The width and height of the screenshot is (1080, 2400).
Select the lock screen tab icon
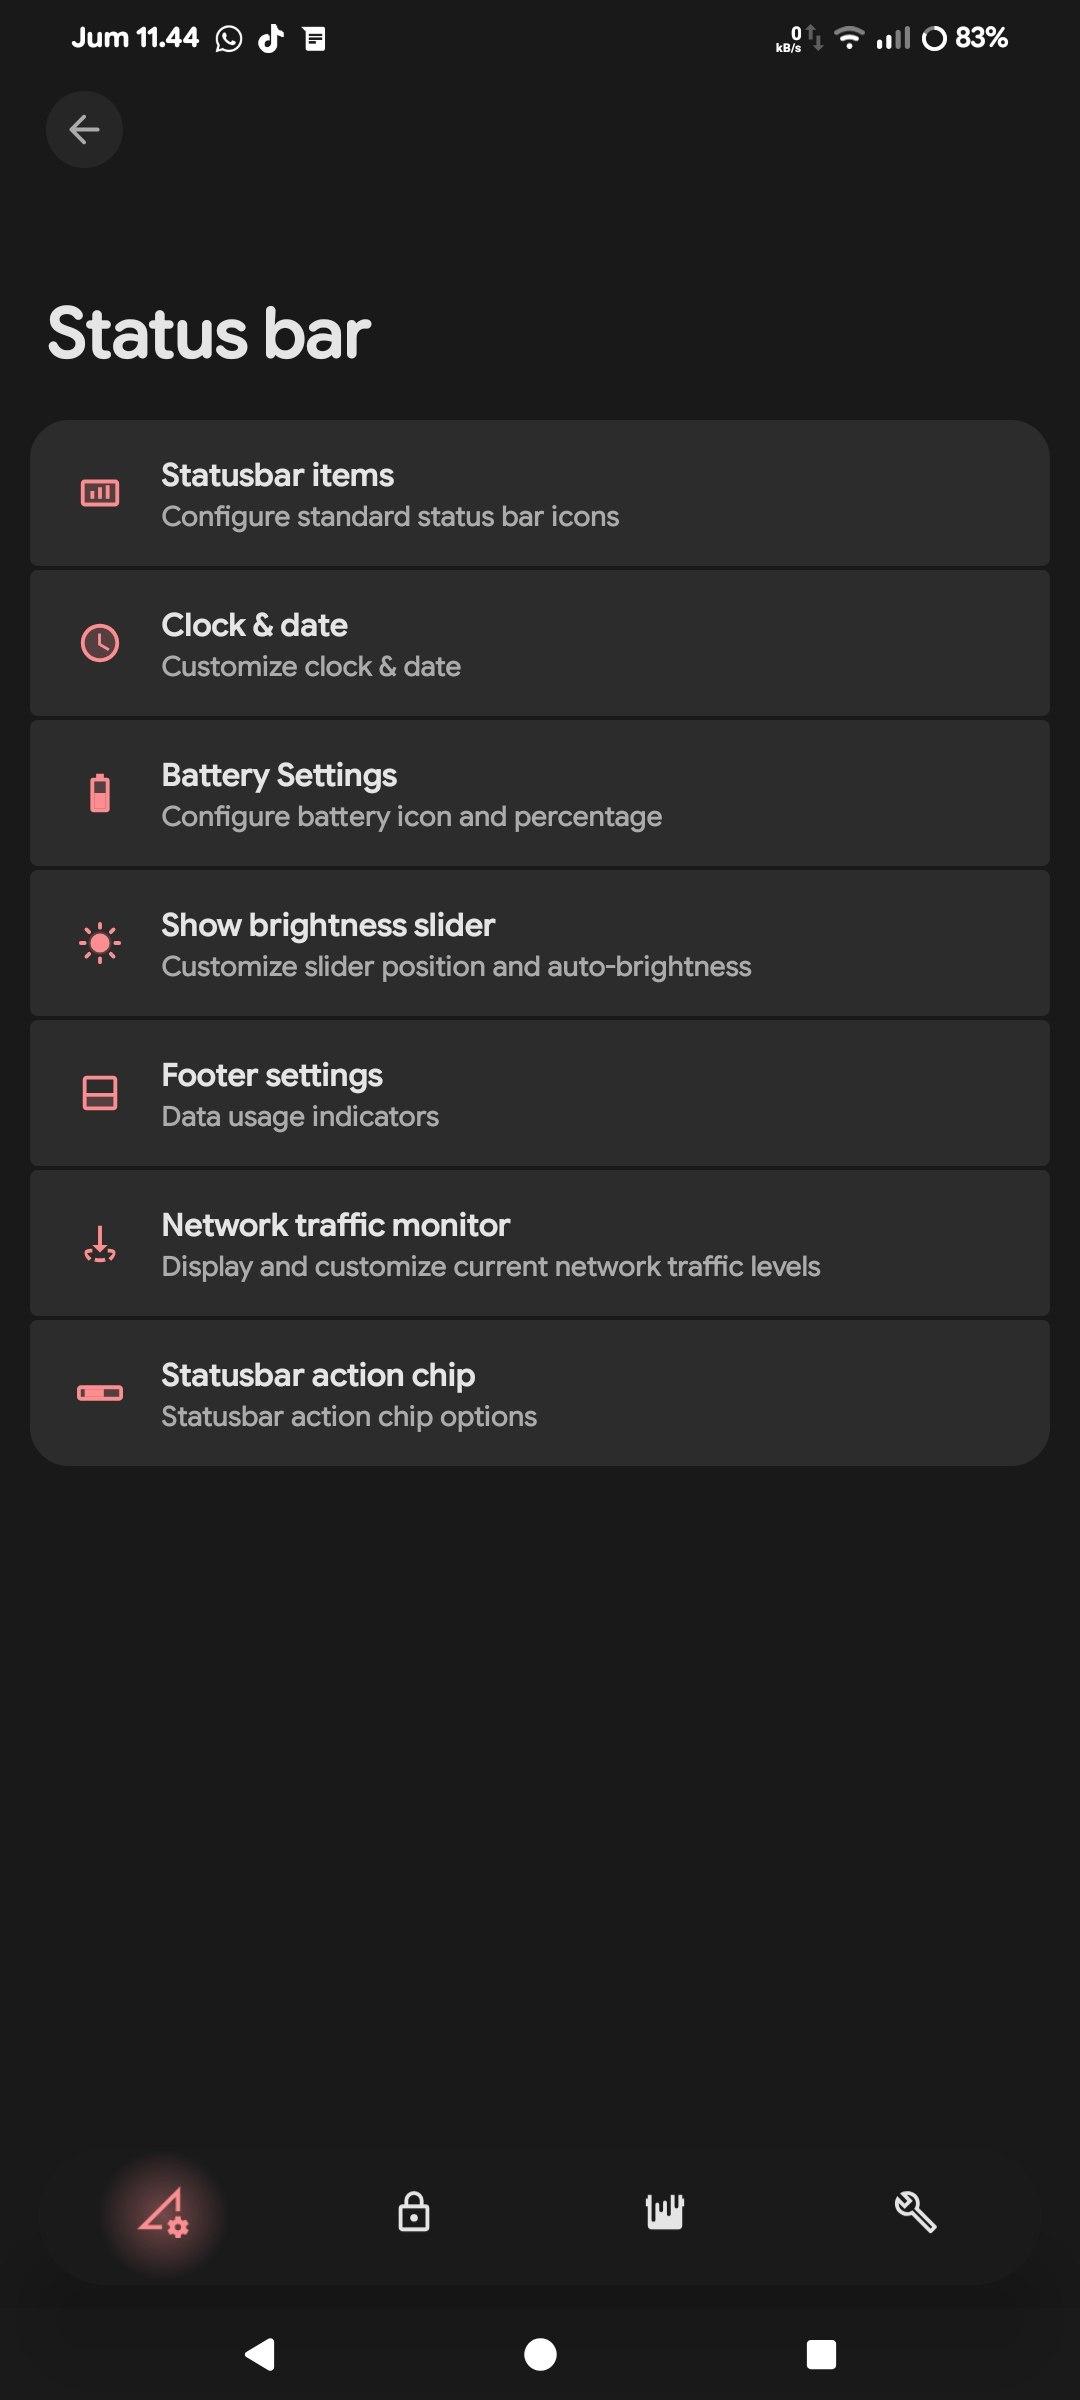[414, 2211]
